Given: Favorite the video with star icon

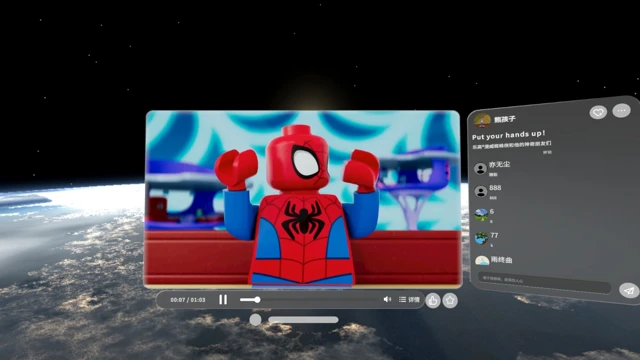Looking at the screenshot, I should (x=450, y=301).
